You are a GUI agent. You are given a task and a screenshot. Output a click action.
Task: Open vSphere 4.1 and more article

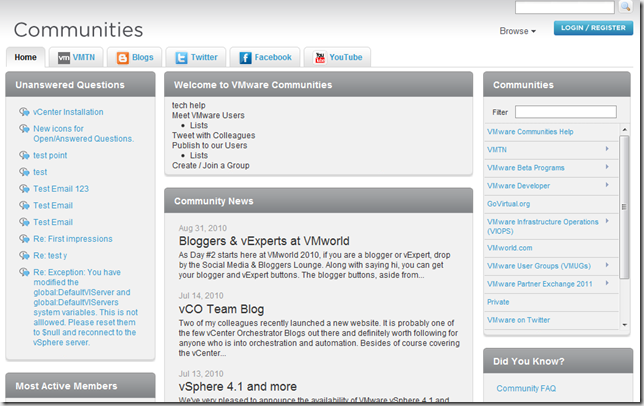pyautogui.click(x=237, y=386)
